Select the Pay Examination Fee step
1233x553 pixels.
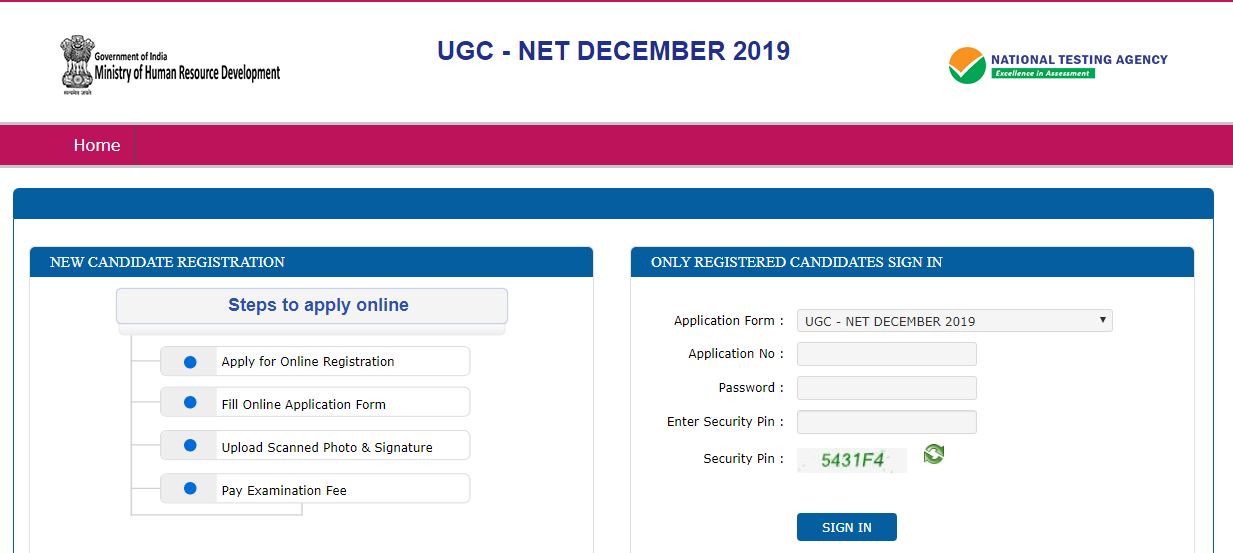tap(284, 491)
